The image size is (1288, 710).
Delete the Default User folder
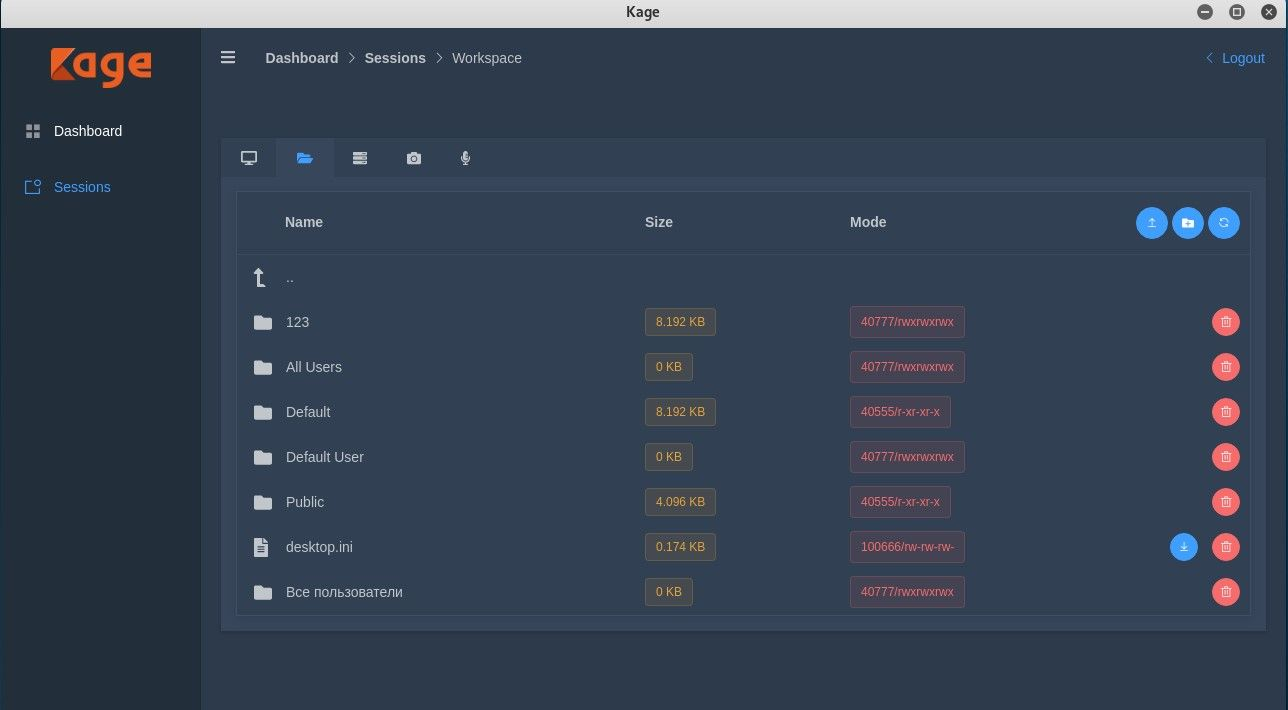(x=1226, y=457)
